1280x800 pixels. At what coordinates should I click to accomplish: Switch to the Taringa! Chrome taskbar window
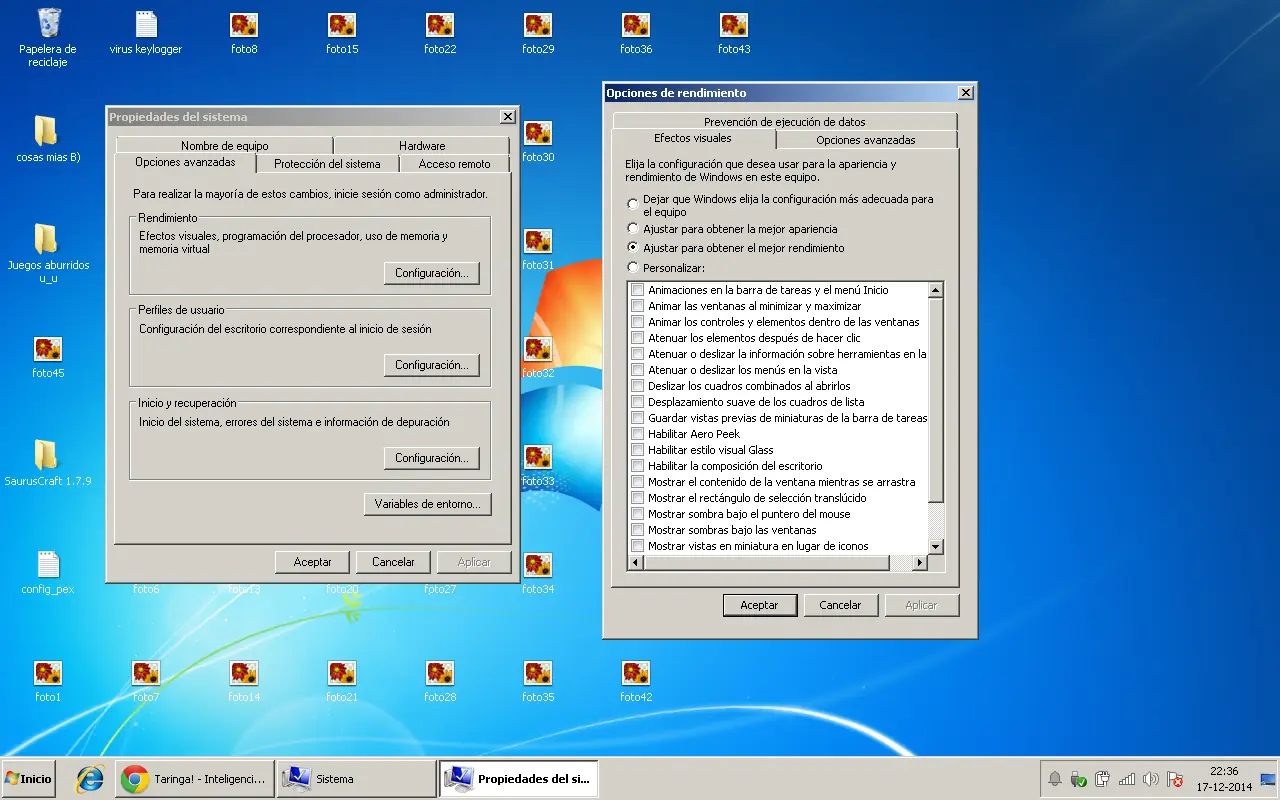(x=195, y=779)
